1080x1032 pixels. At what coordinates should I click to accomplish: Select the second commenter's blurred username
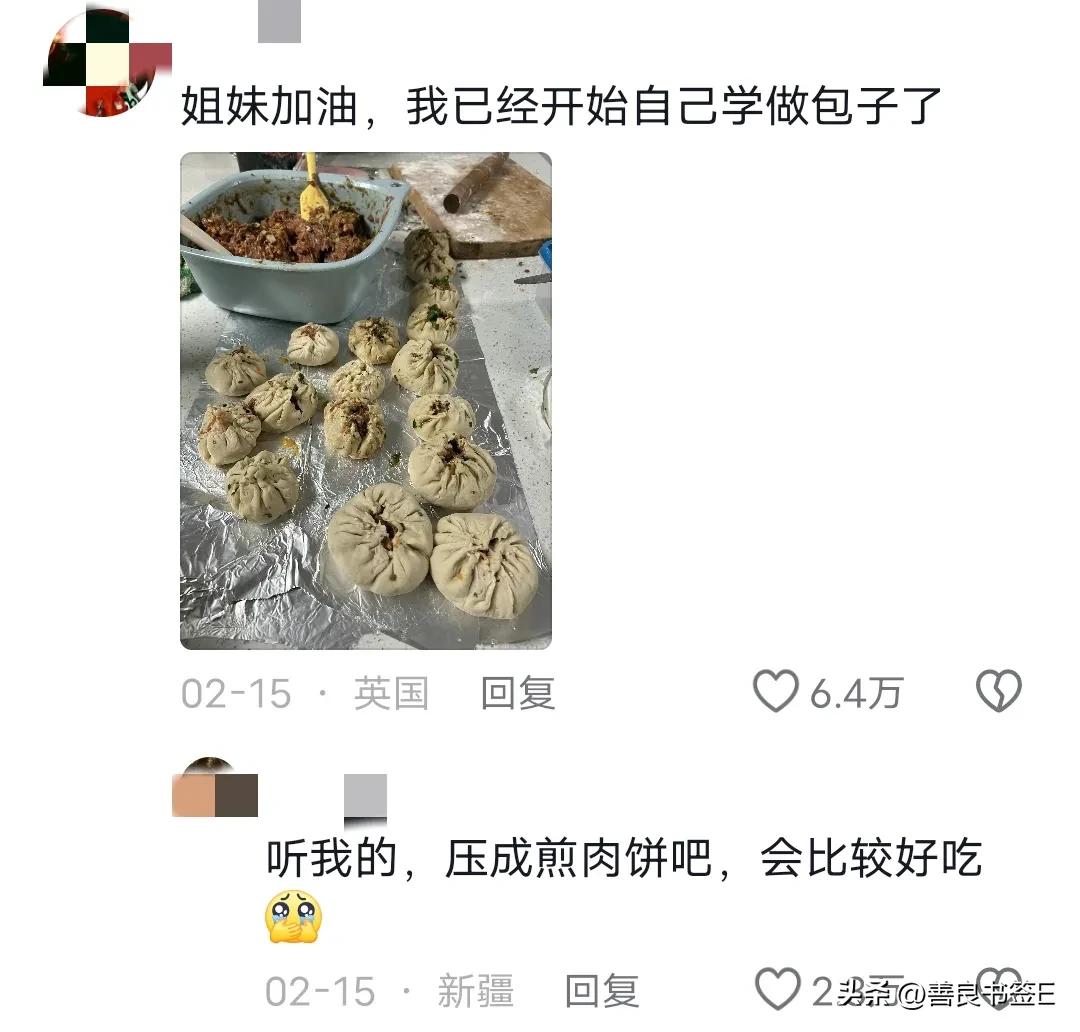[365, 799]
